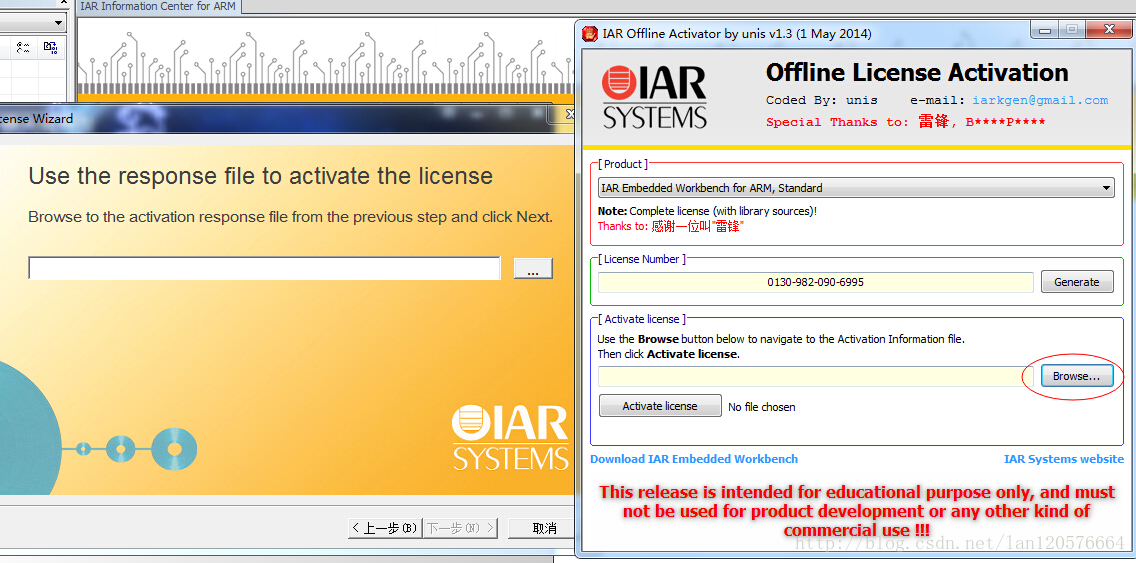
Task: Click the iarkgen@gmail.com email link
Action: 1040,100
